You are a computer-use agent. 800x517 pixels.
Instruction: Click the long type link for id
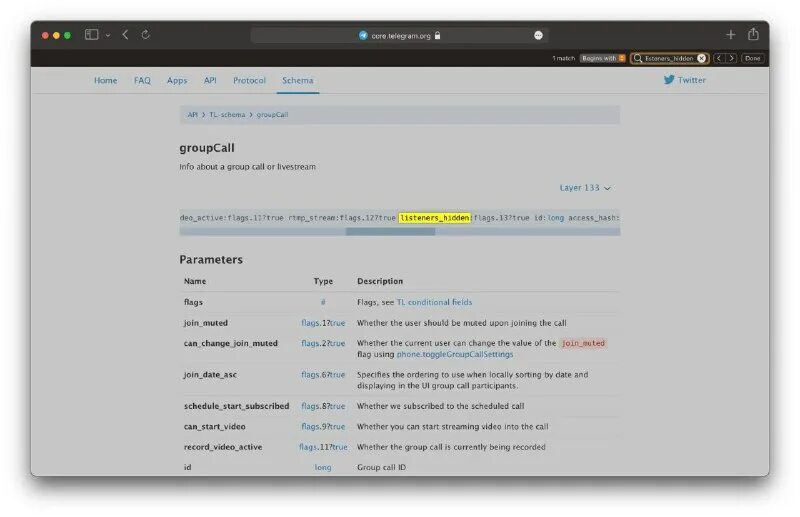pos(323,467)
